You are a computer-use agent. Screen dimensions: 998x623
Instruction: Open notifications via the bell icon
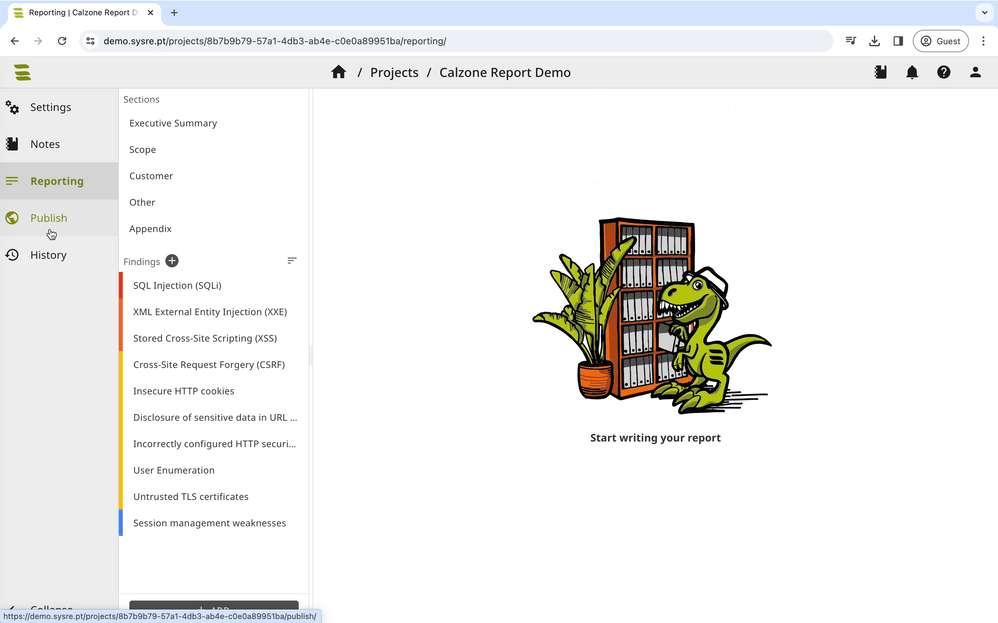(x=912, y=72)
